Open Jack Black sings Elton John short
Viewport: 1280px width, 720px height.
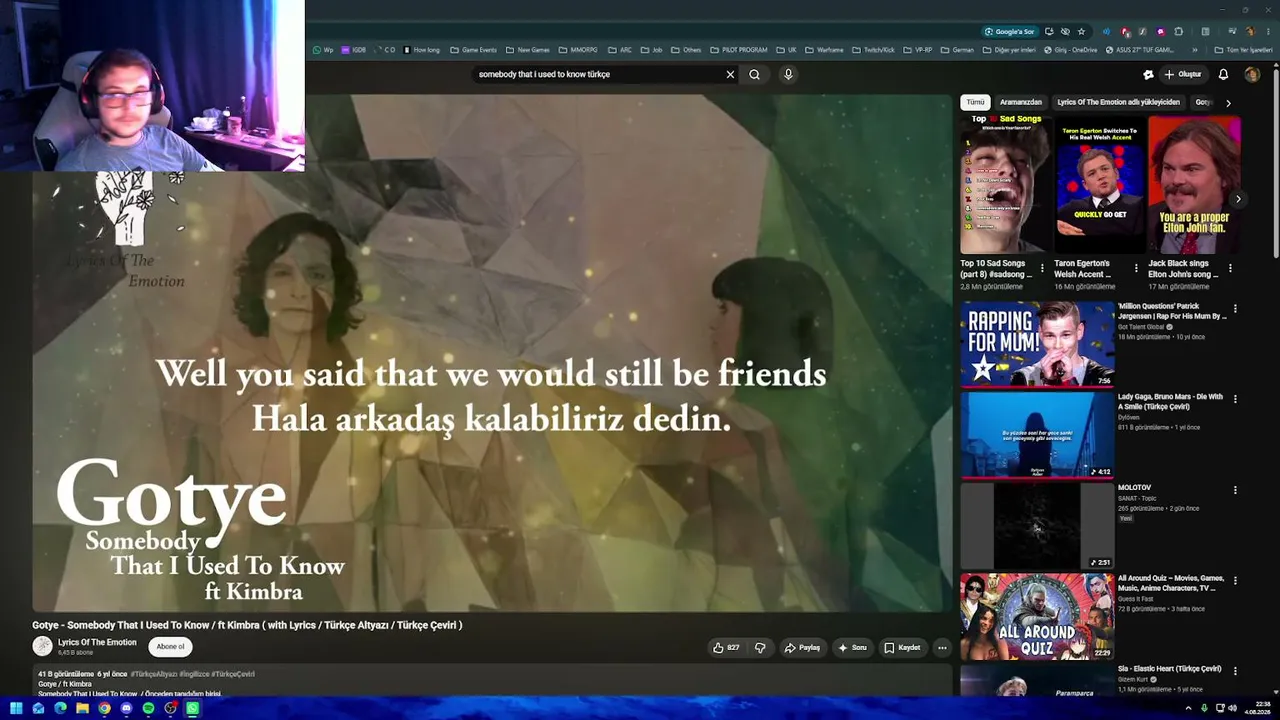click(x=1194, y=185)
